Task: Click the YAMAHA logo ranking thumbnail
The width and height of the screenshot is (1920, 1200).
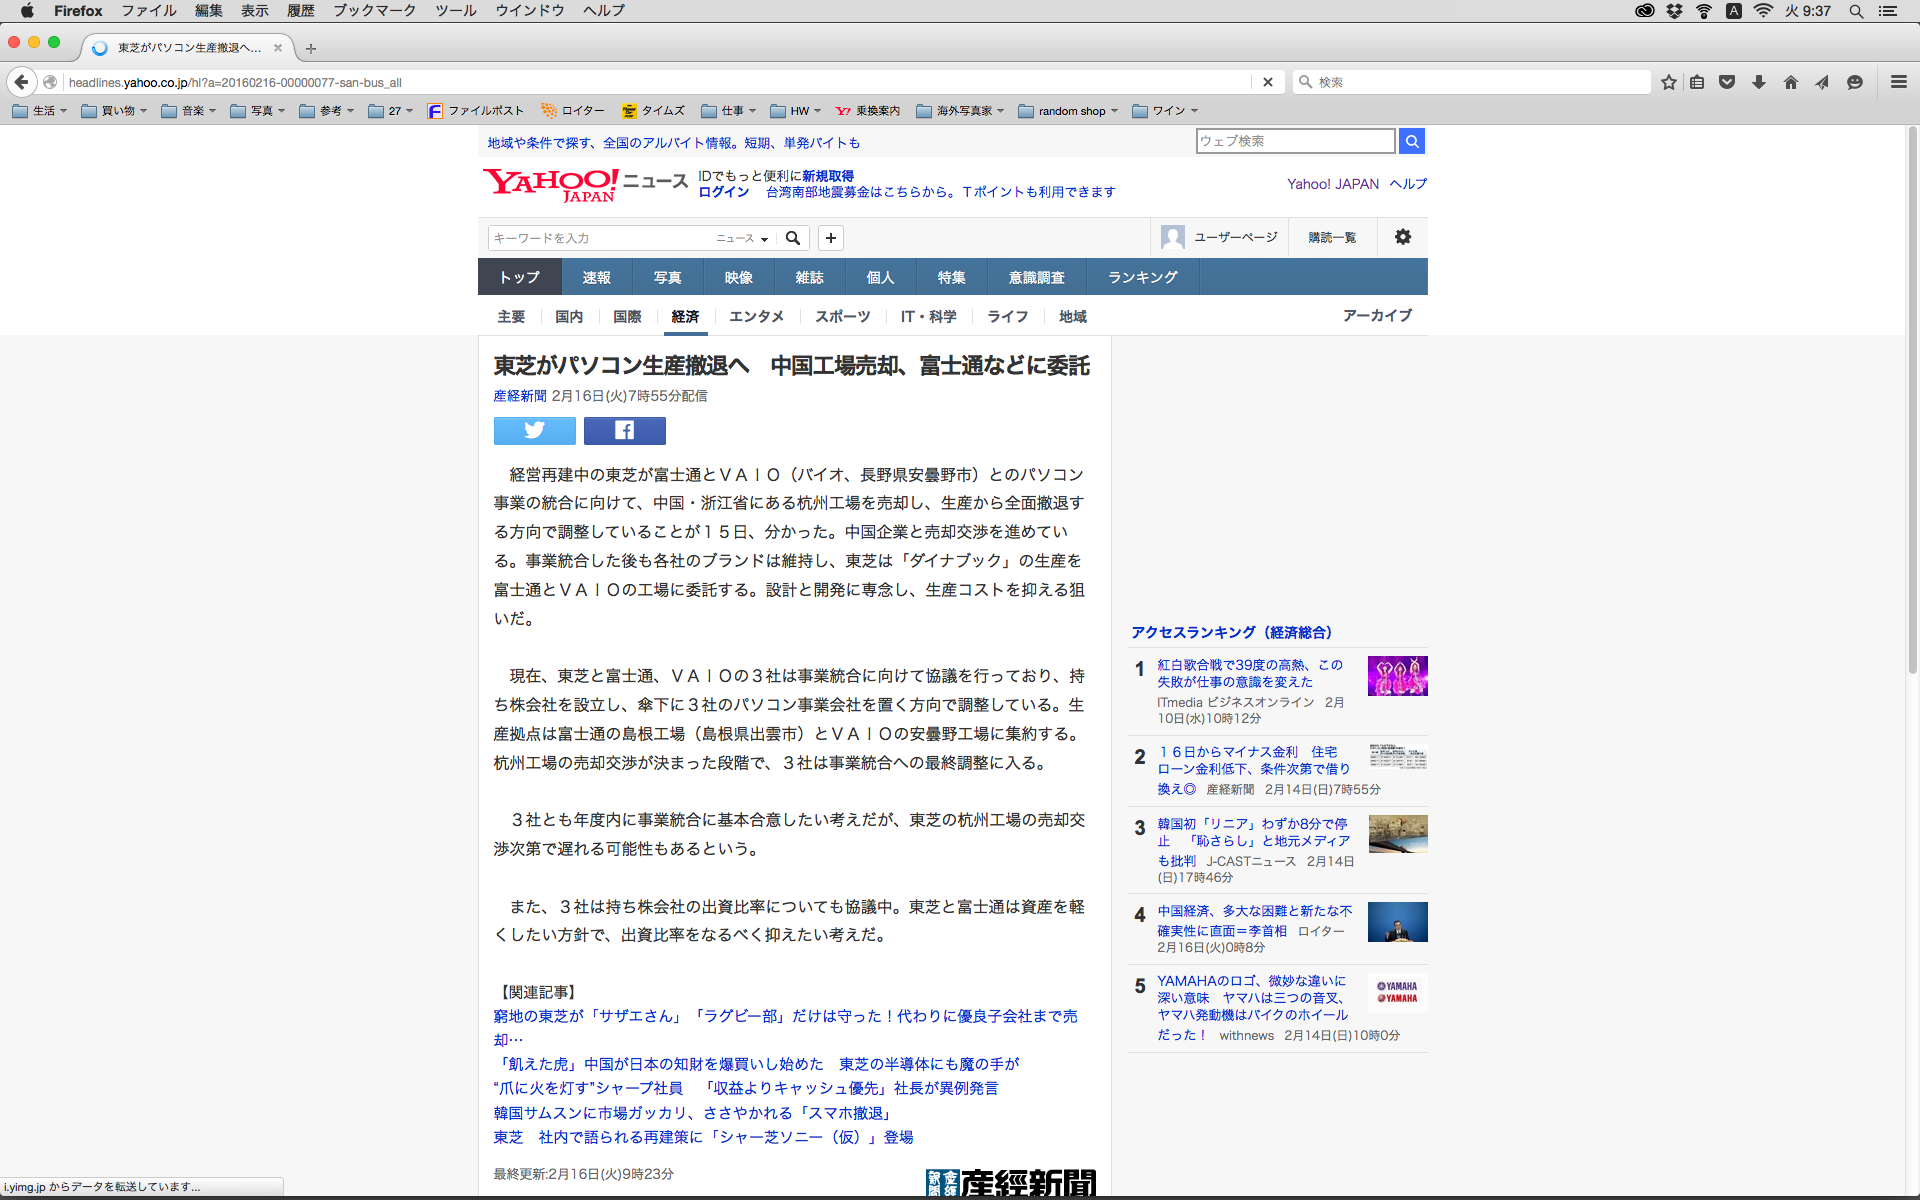Action: pyautogui.click(x=1397, y=992)
